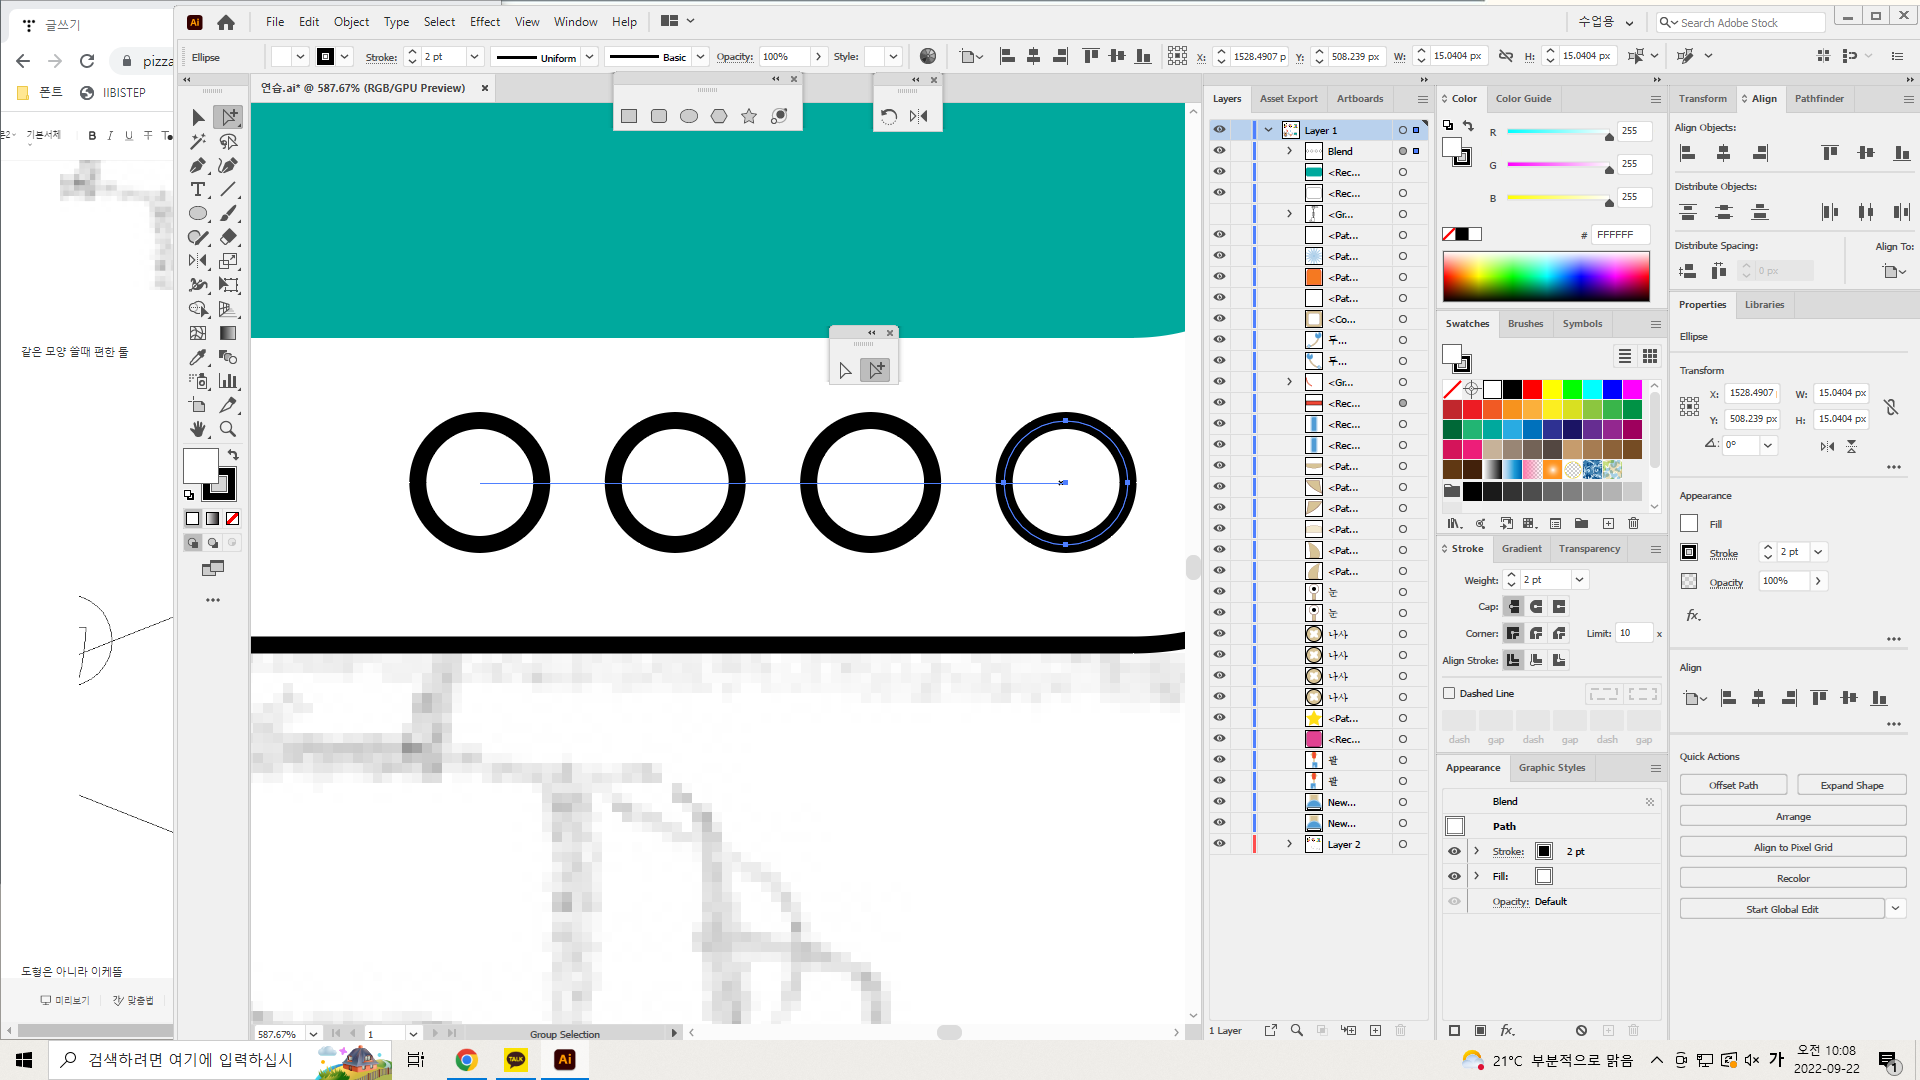Click the Home icon in top bar
The width and height of the screenshot is (1920, 1080).
pos(226,22)
